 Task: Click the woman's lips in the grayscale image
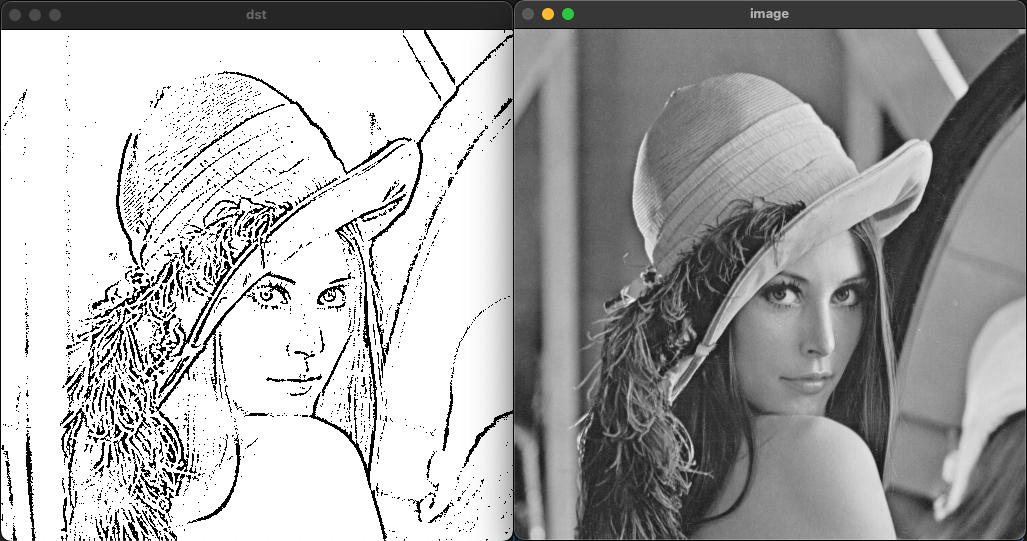click(802, 382)
